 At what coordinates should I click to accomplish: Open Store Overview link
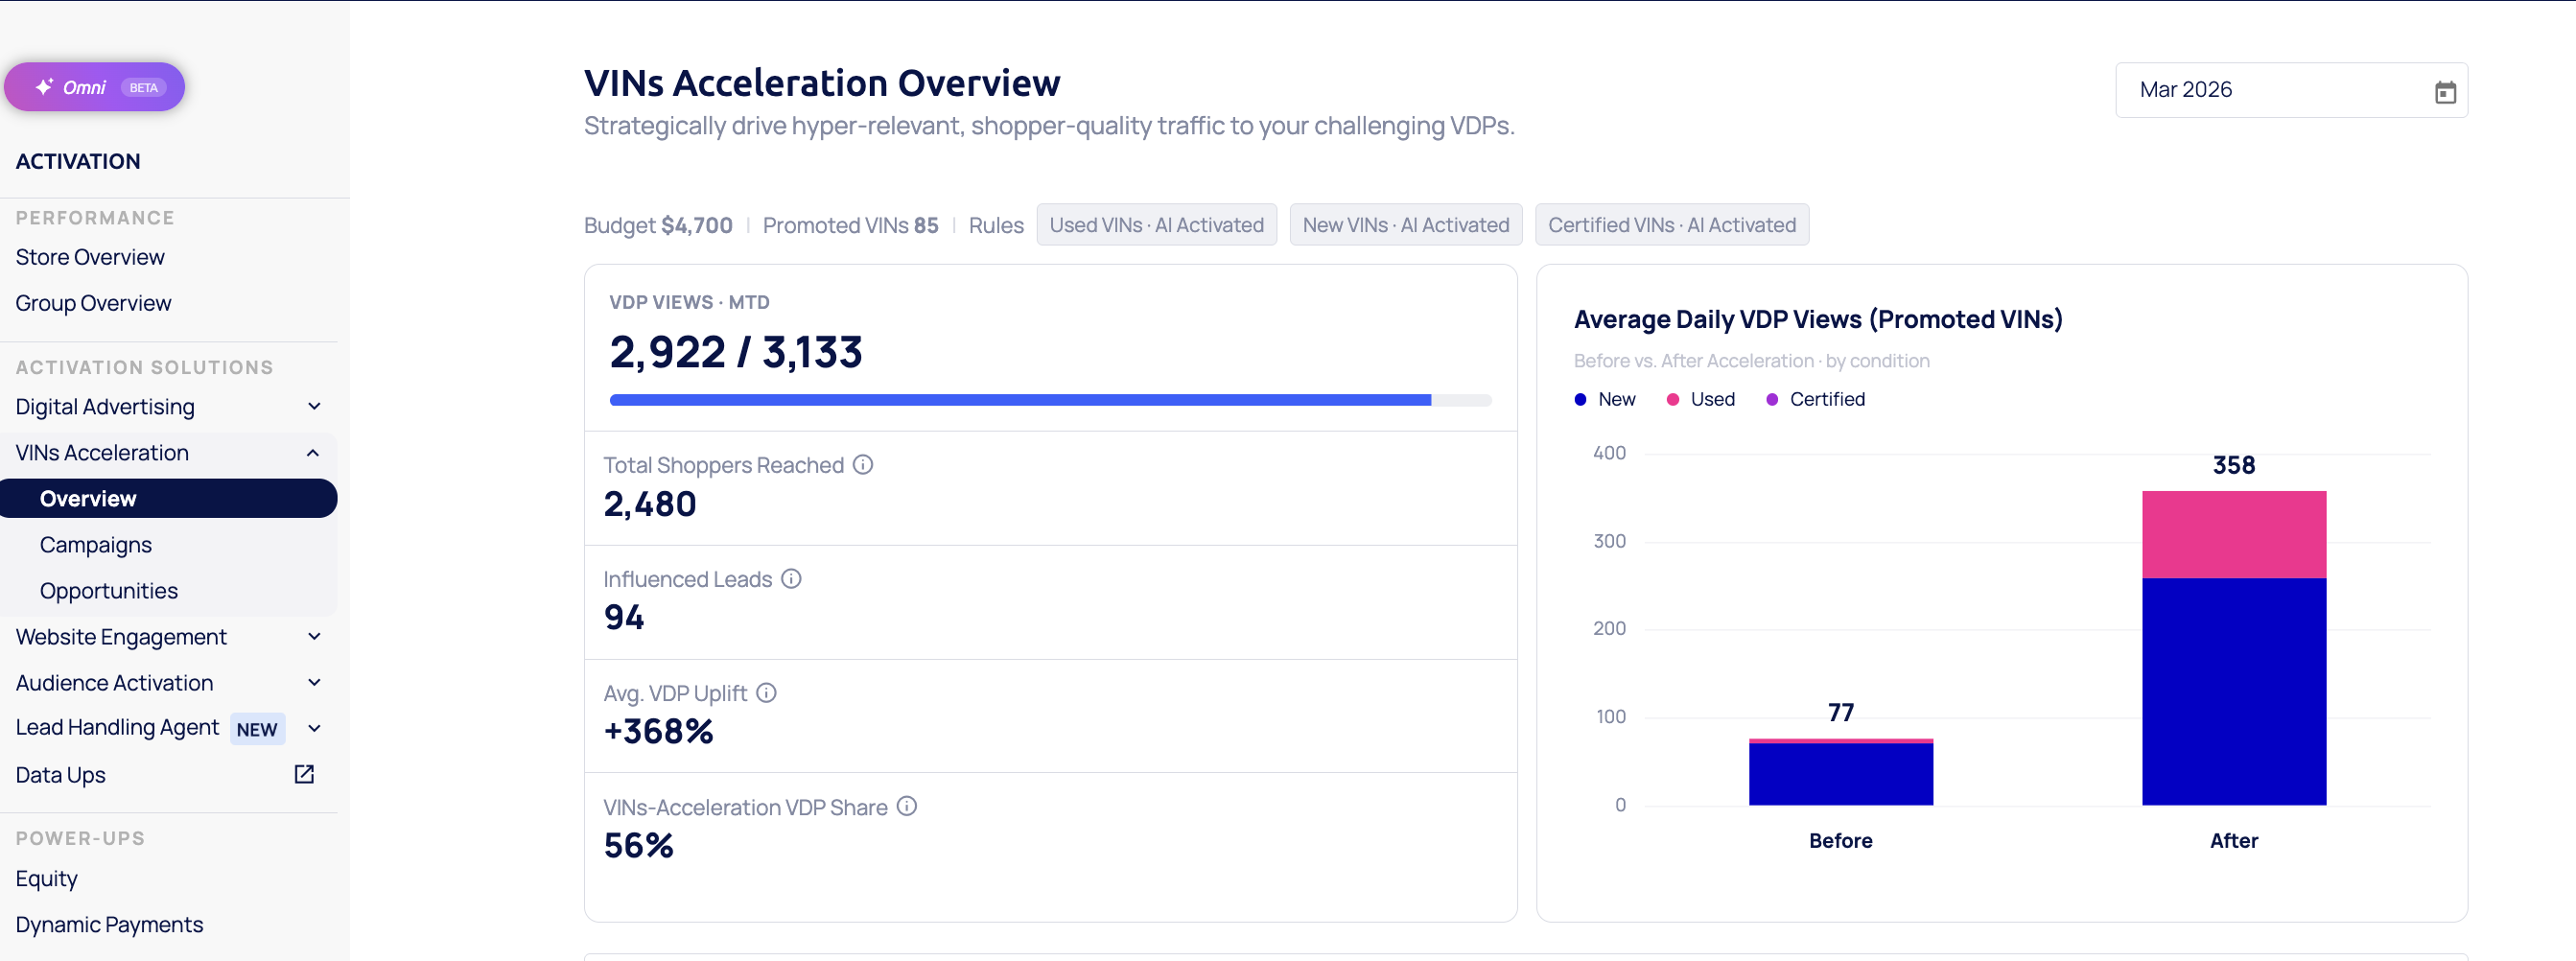pos(90,257)
